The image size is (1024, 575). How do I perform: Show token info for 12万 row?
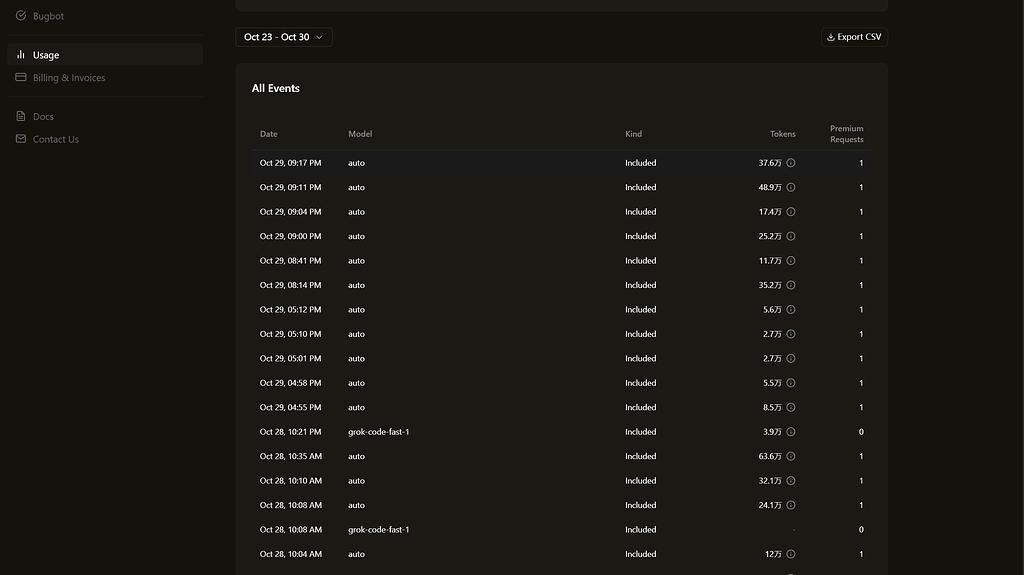click(790, 554)
